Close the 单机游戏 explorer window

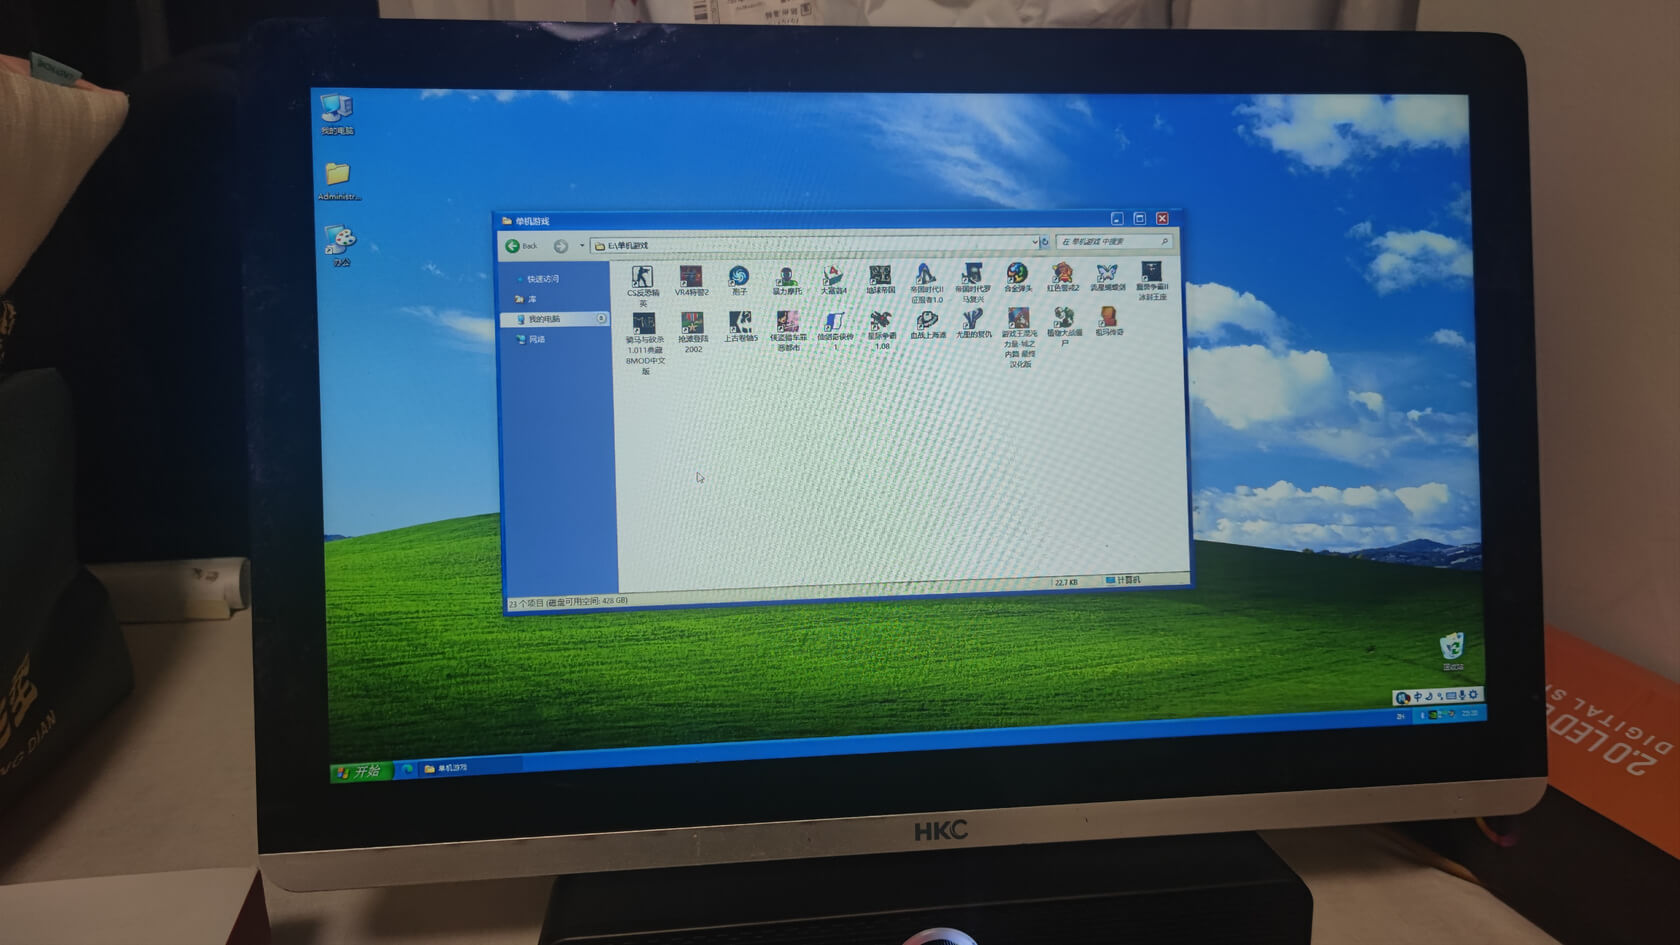tap(1162, 218)
